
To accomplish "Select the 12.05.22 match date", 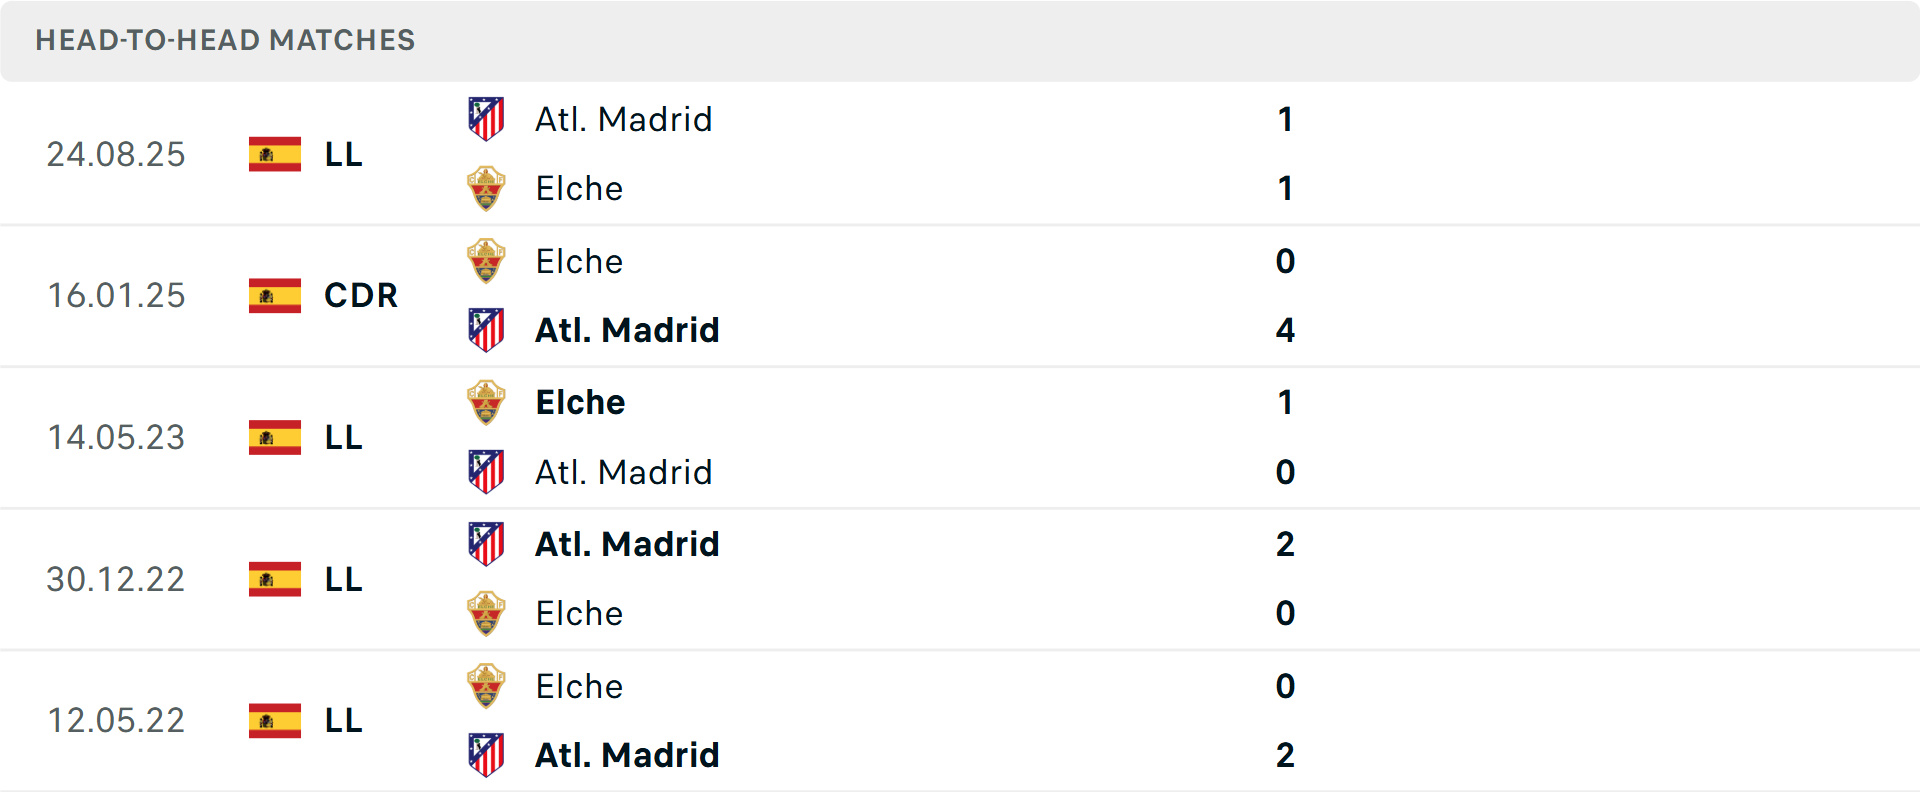I will pyautogui.click(x=116, y=720).
